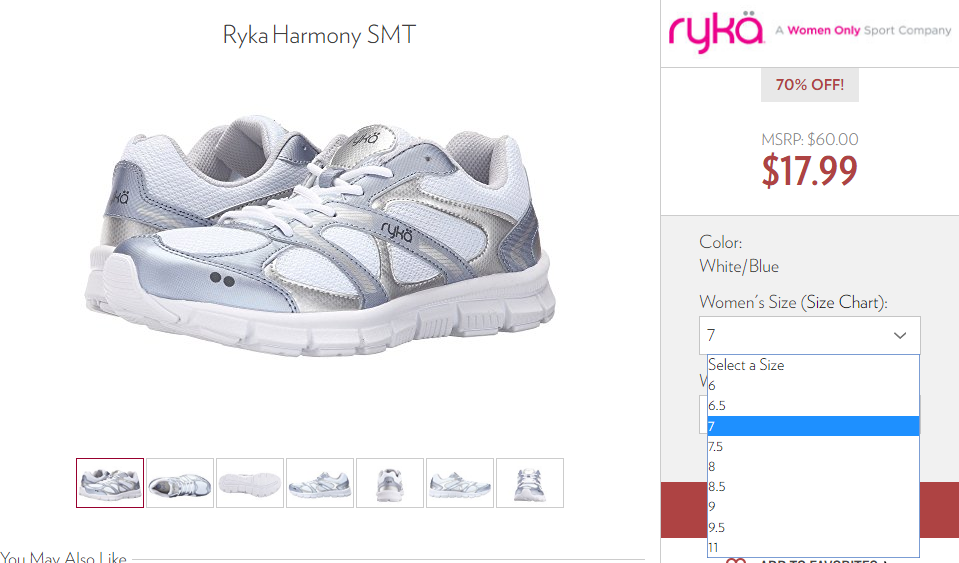Viewport: 959px width, 563px height.
Task: Select size 8.5 from the list
Action: [813, 487]
